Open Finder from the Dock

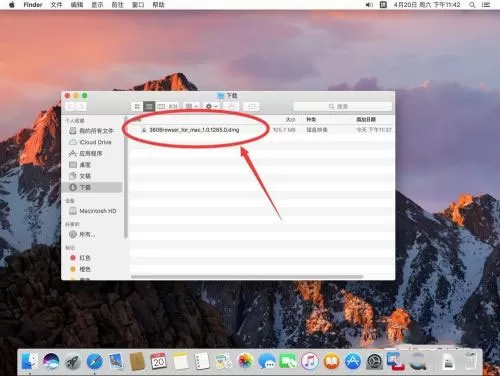pyautogui.click(x=29, y=361)
